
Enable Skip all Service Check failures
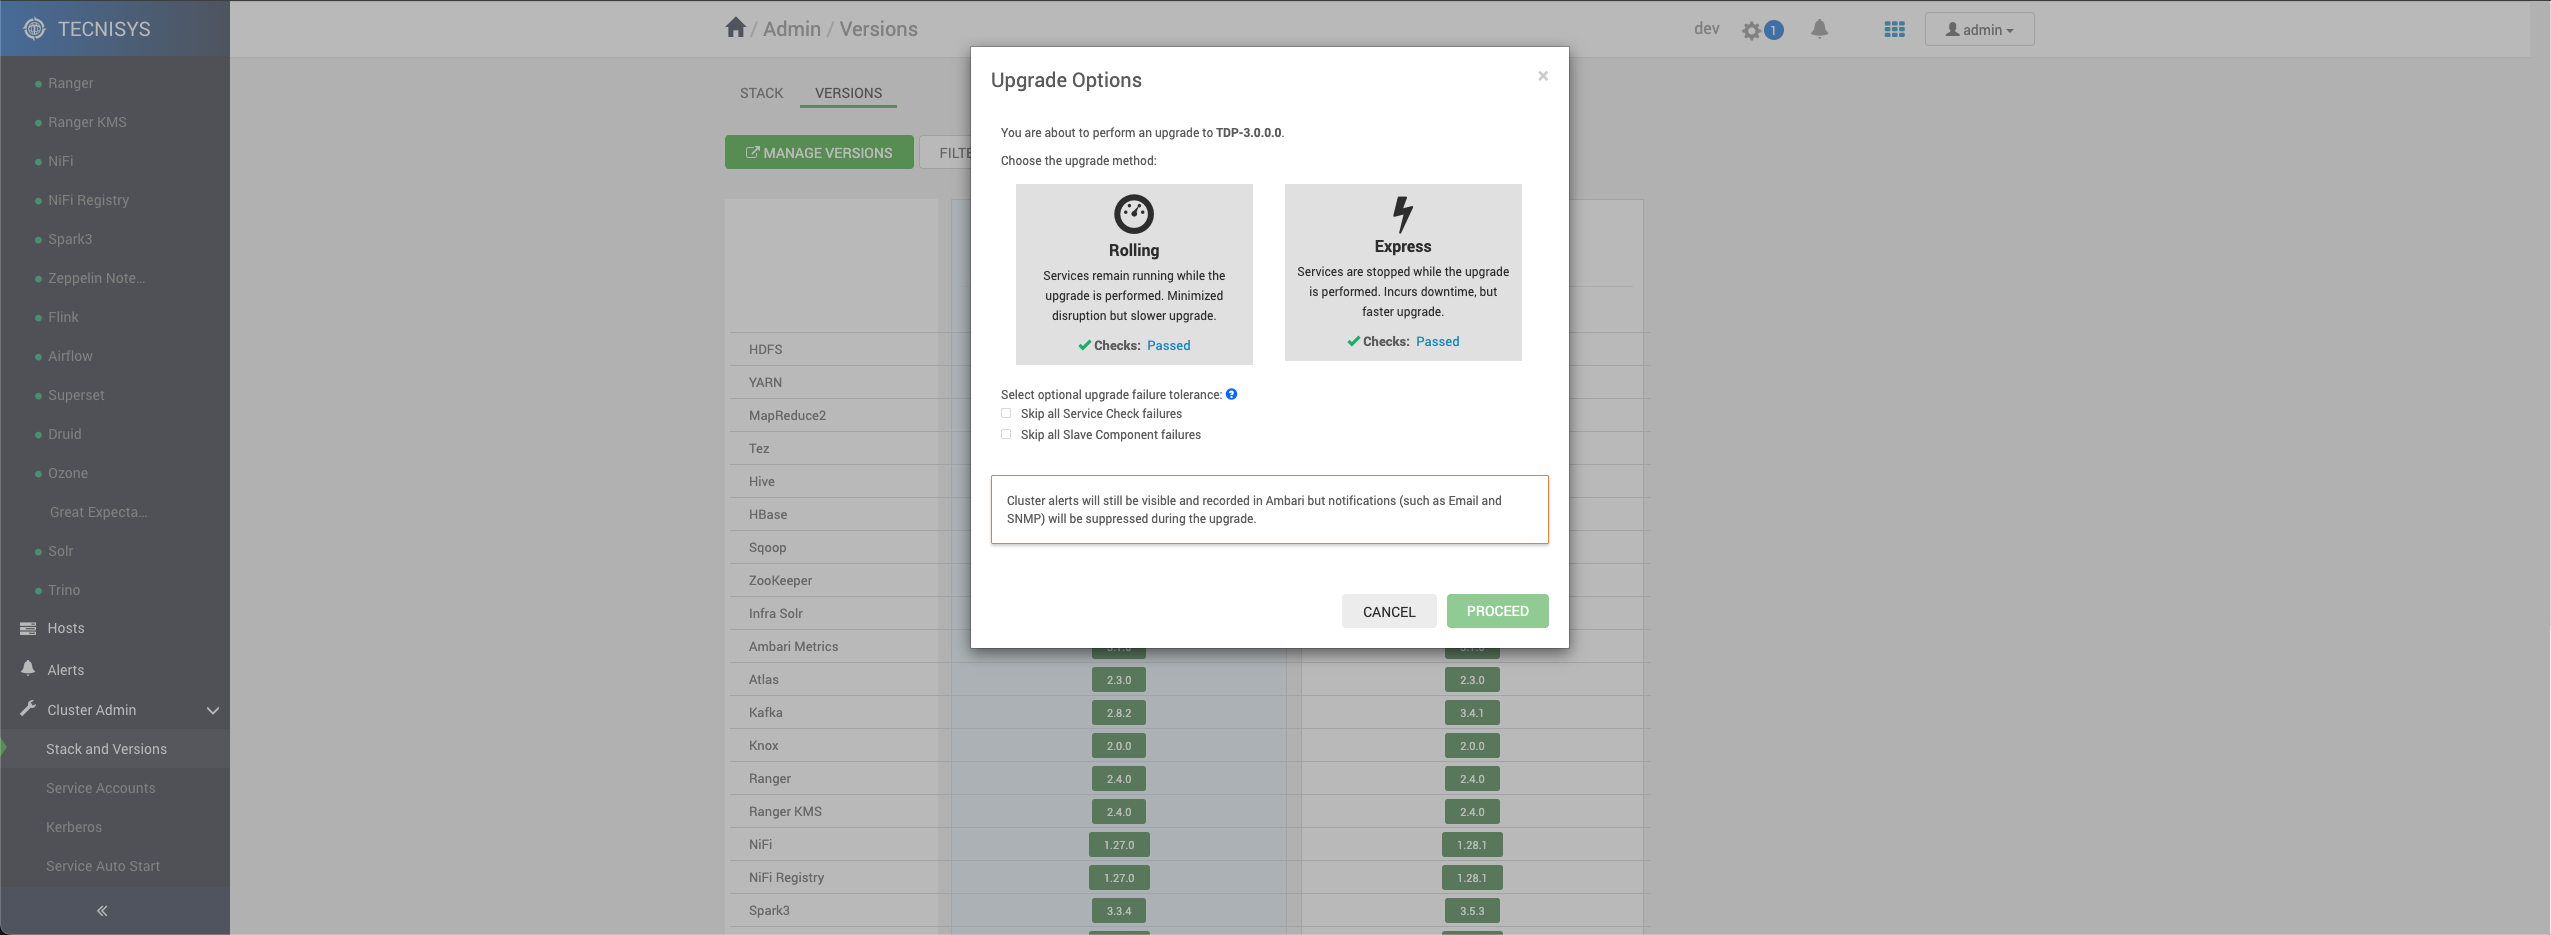pos(1006,414)
